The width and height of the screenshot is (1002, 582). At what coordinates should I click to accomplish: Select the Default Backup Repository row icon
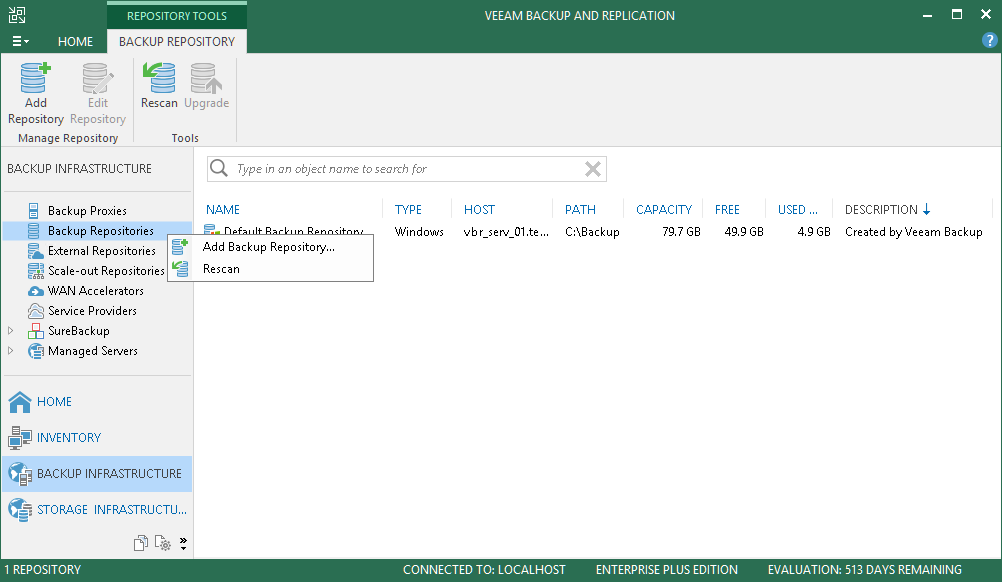(x=211, y=230)
